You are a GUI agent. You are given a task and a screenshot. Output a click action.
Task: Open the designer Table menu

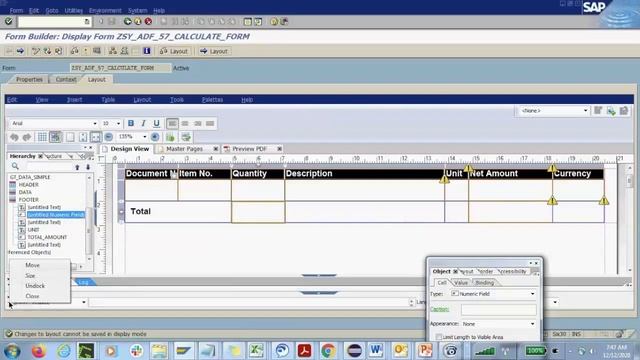[108, 100]
